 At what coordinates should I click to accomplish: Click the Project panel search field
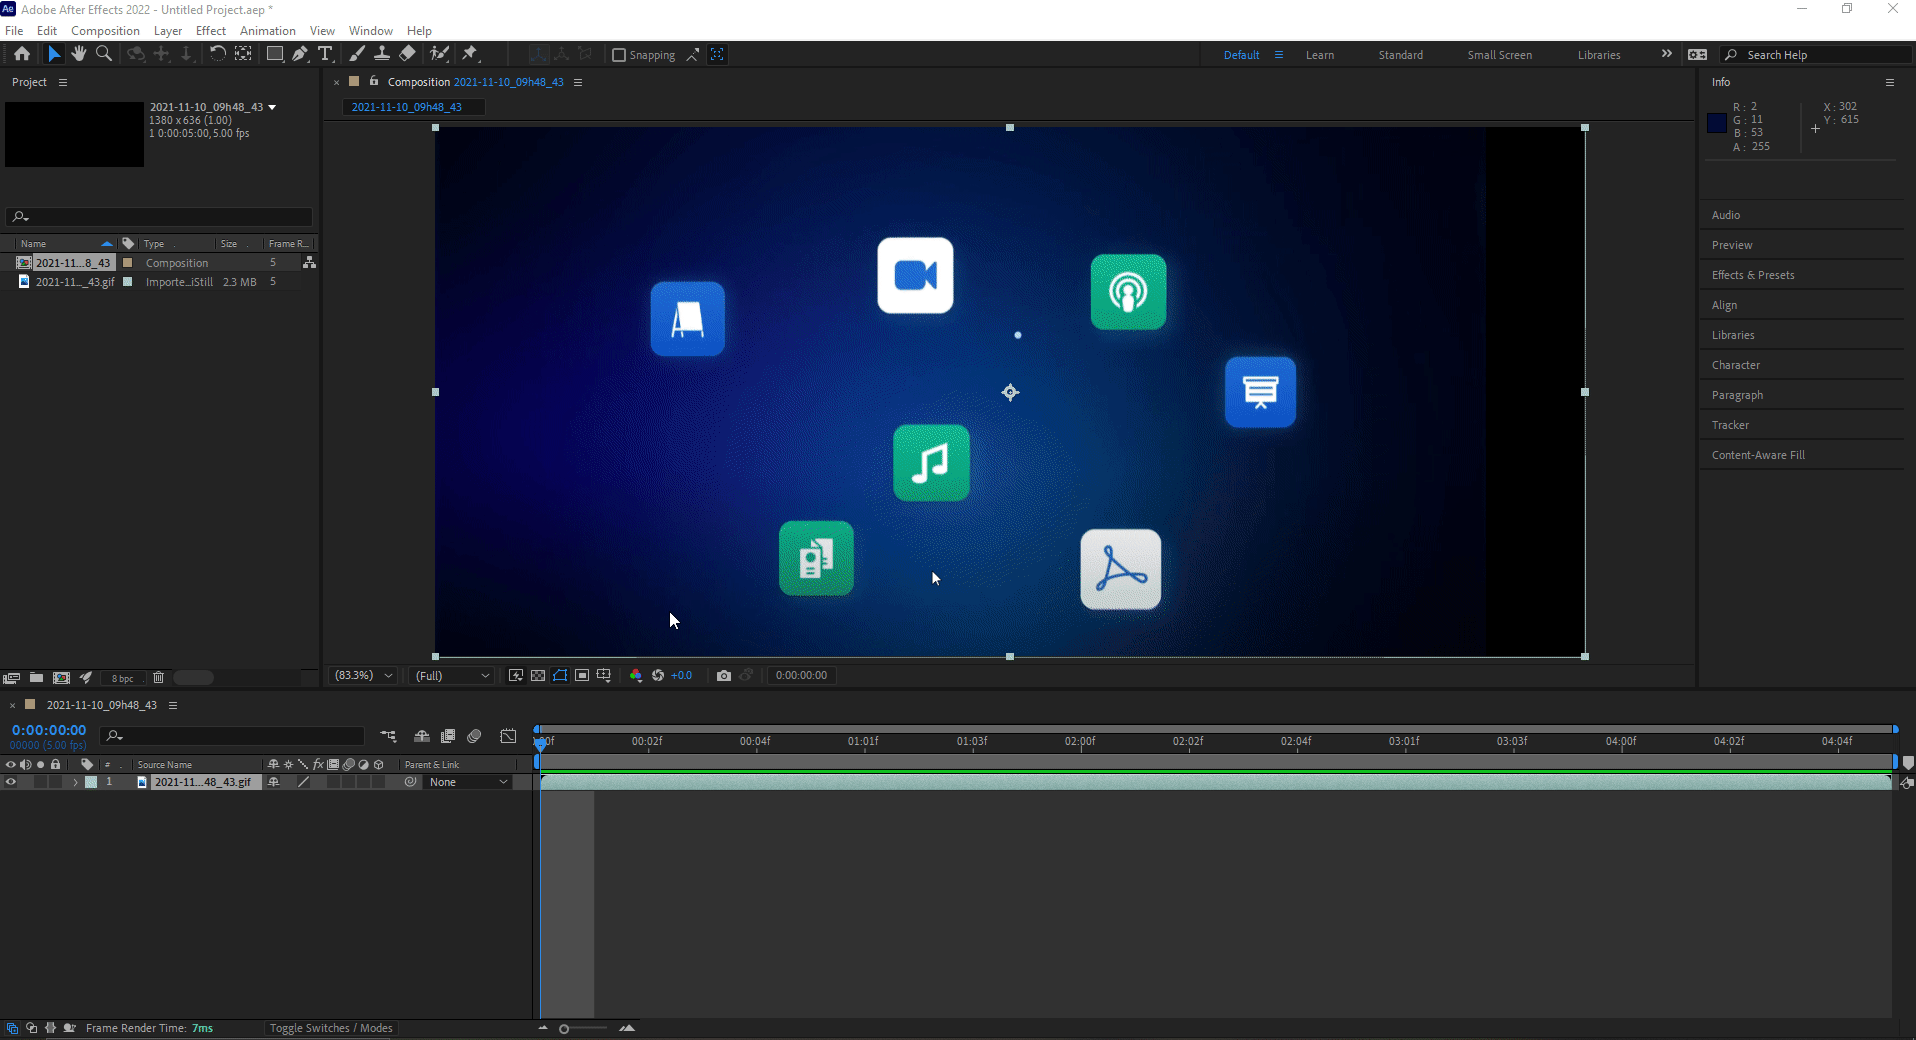pyautogui.click(x=160, y=216)
